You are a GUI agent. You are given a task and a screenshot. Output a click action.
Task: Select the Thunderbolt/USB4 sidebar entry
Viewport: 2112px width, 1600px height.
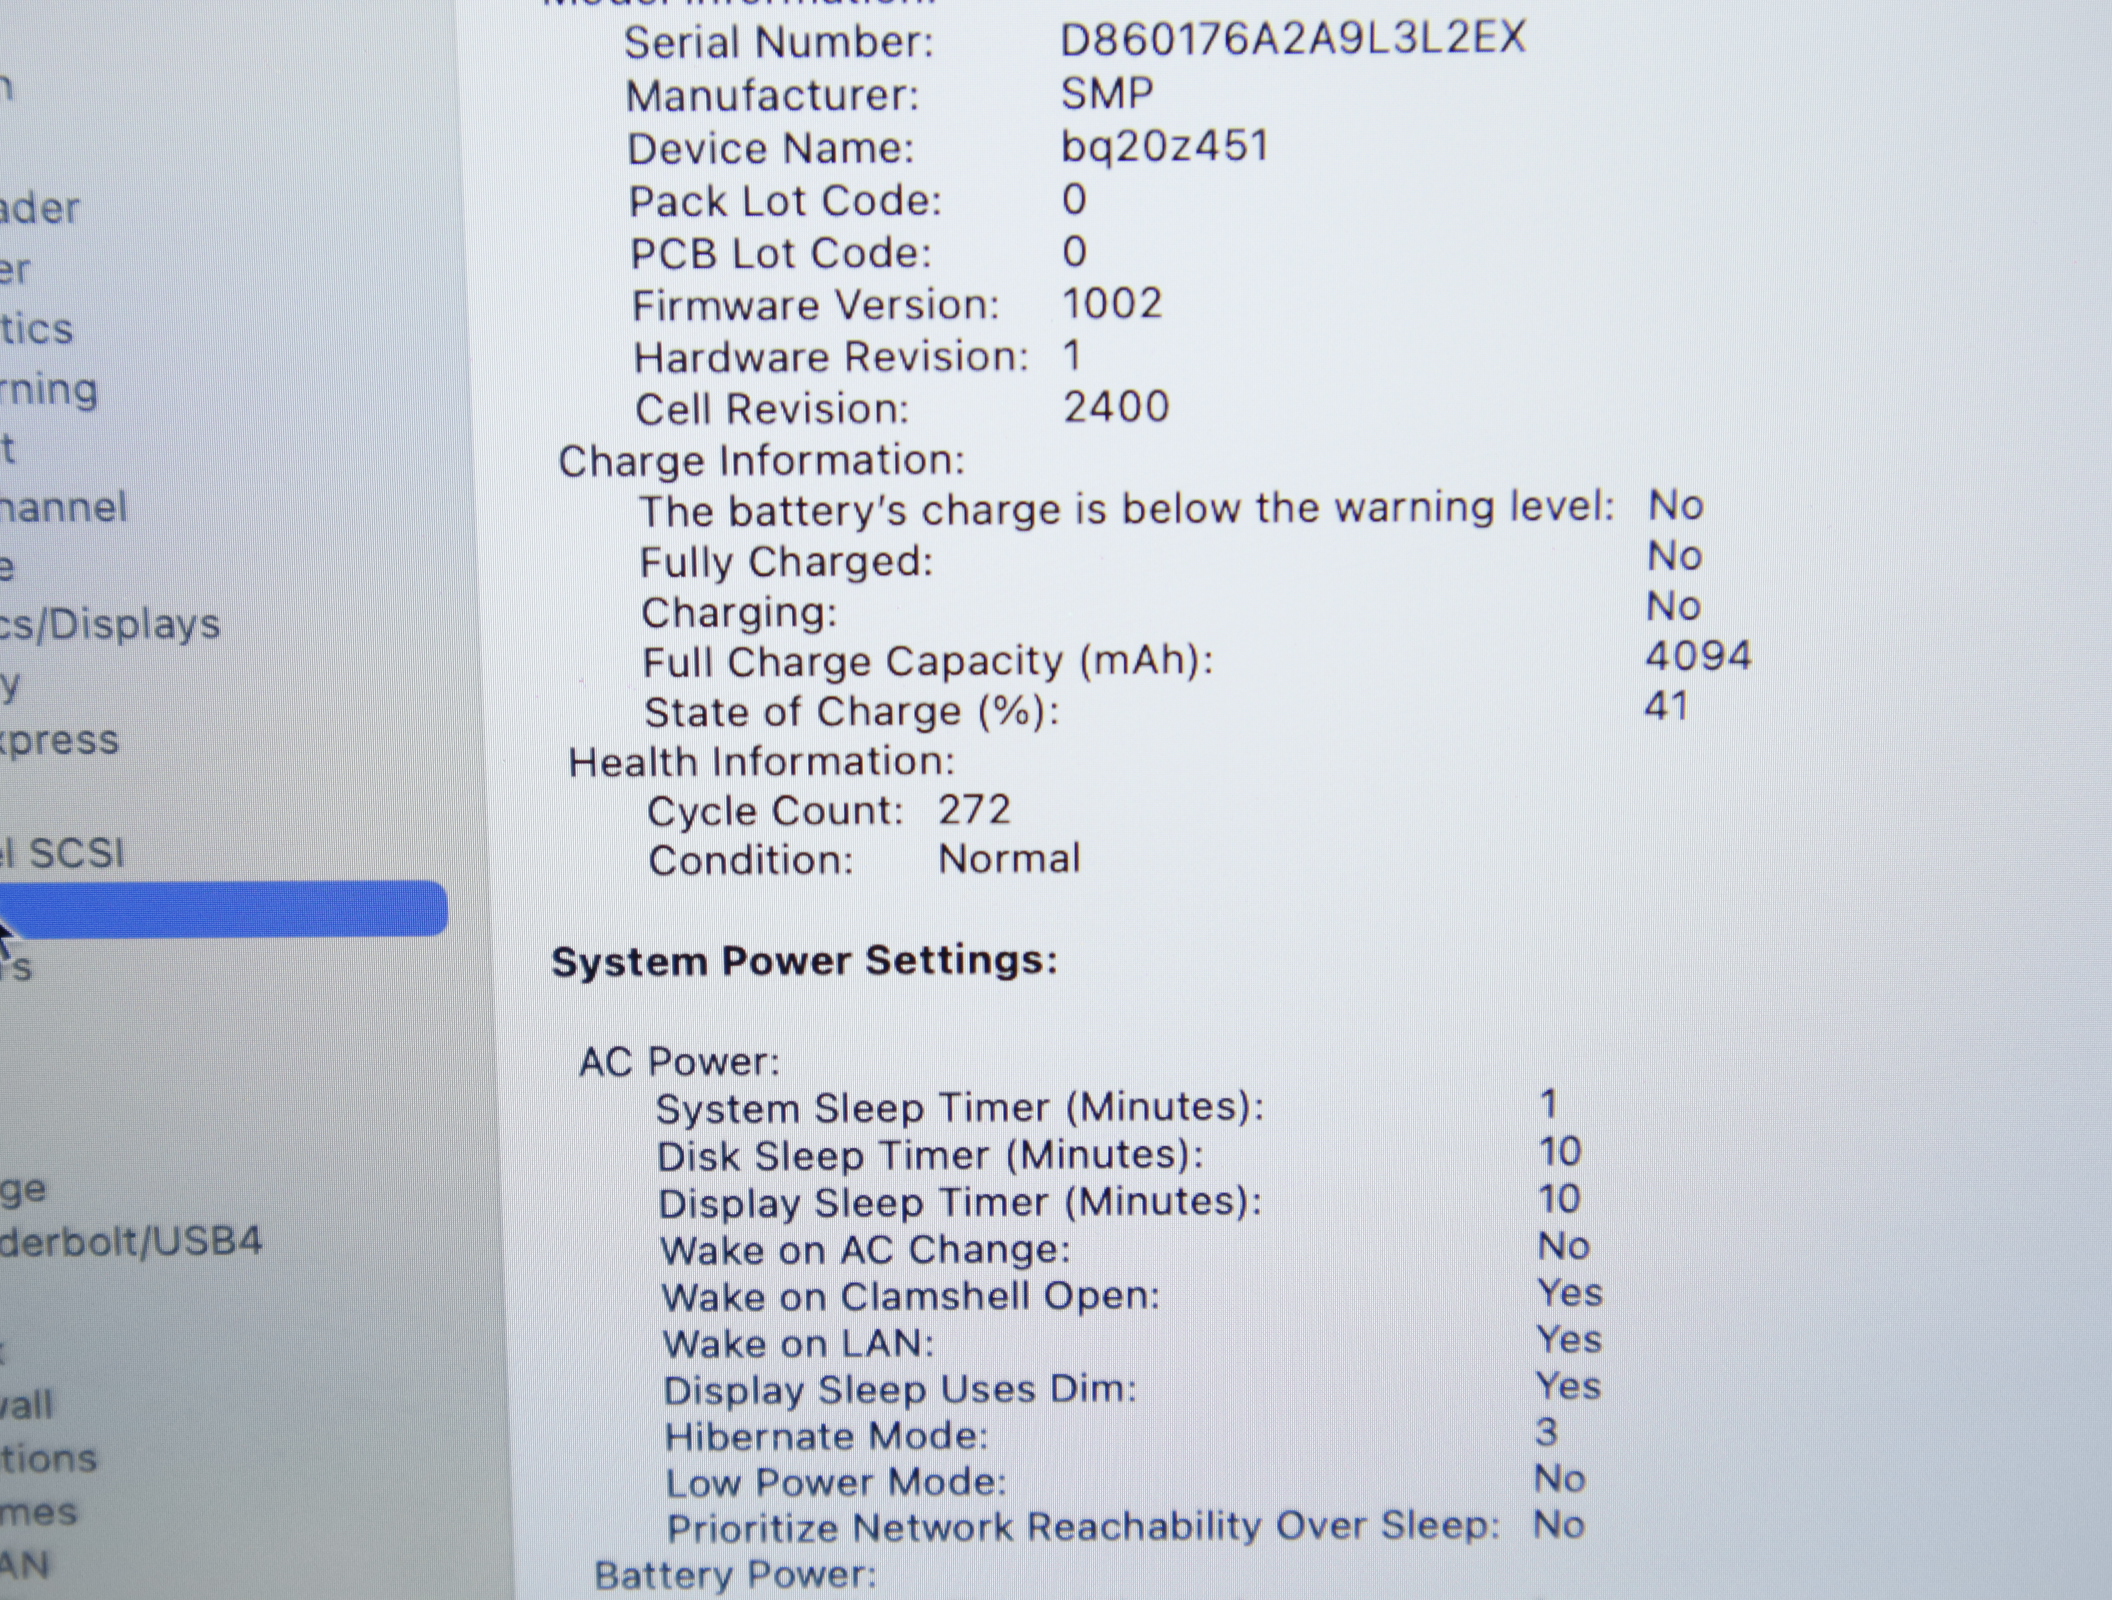pos(130,1241)
